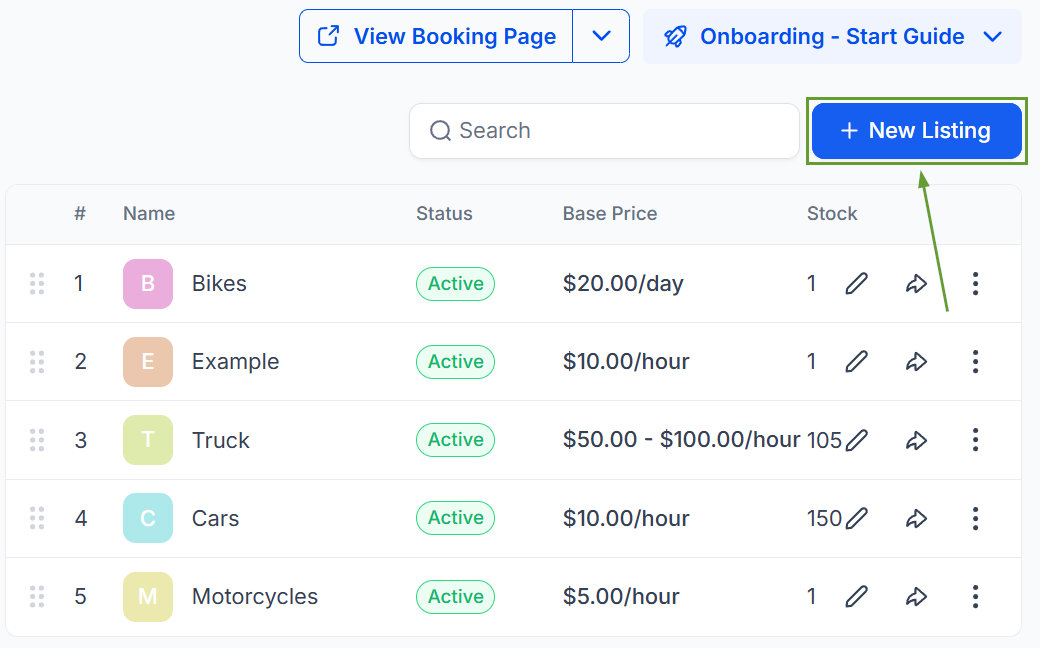Image resolution: width=1040 pixels, height=648 pixels.
Task: Open the View Booking Page link
Action: 436,37
